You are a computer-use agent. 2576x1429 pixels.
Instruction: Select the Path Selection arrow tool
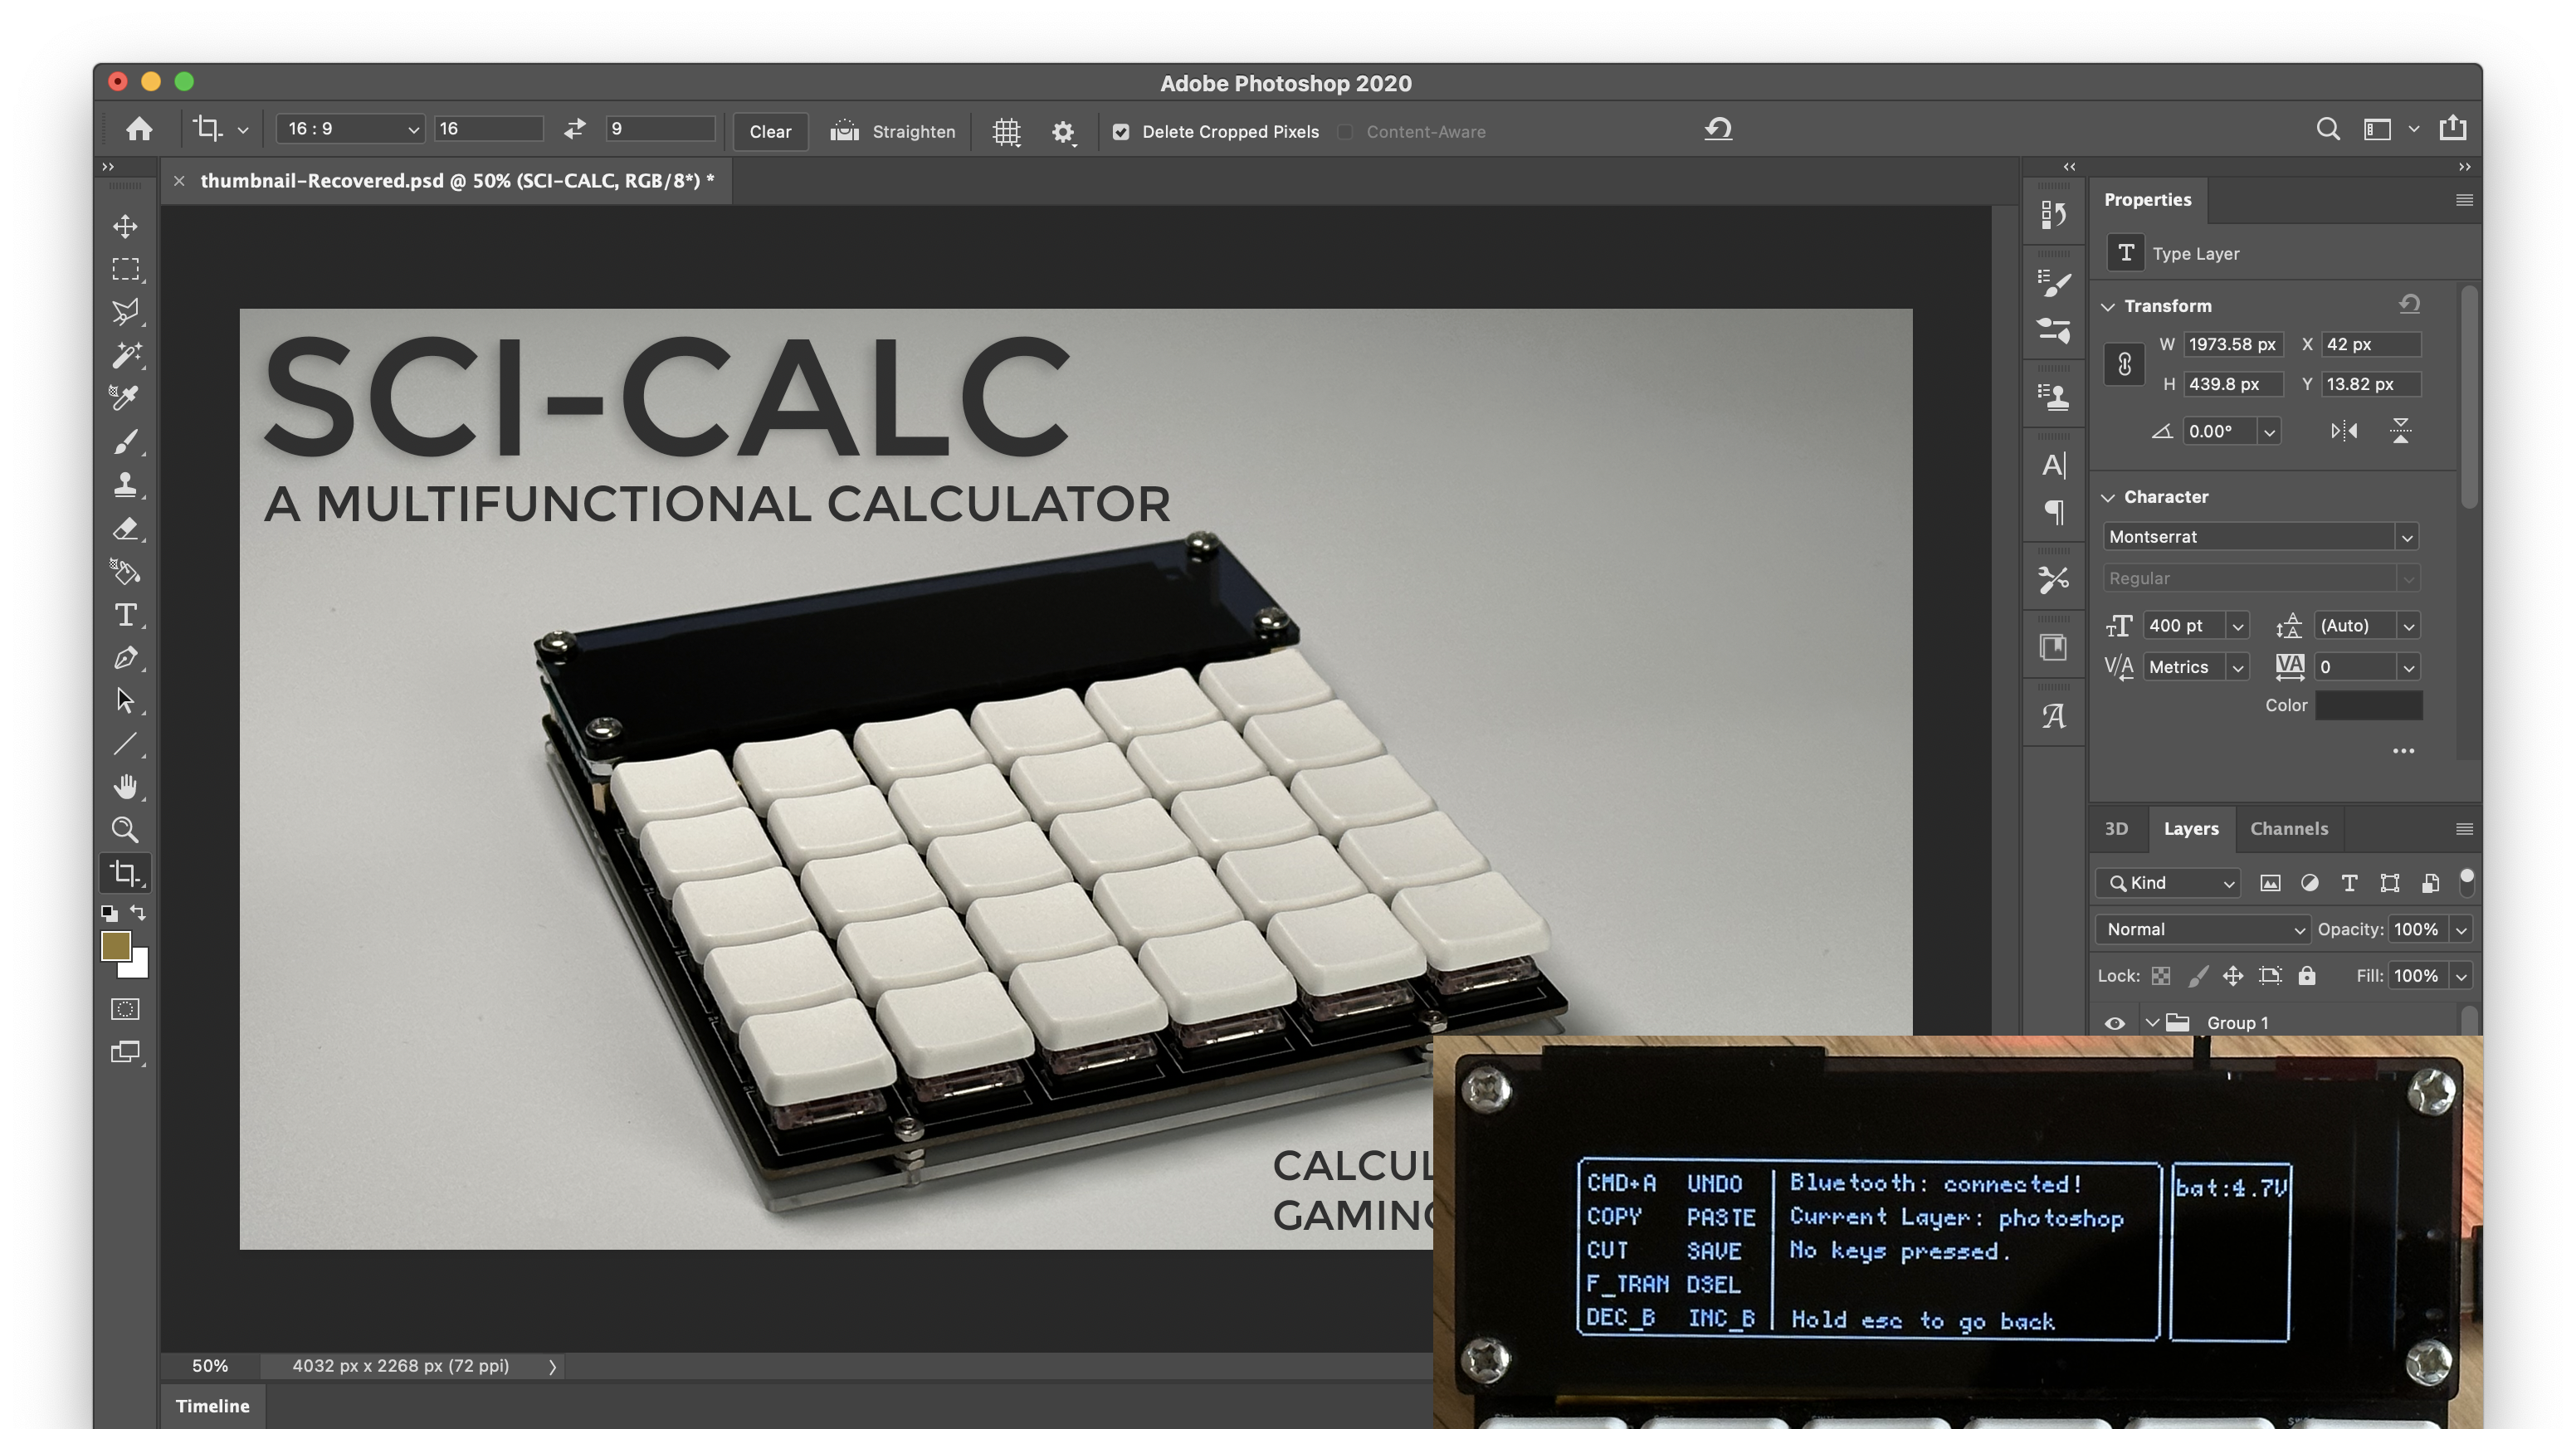pos(125,700)
